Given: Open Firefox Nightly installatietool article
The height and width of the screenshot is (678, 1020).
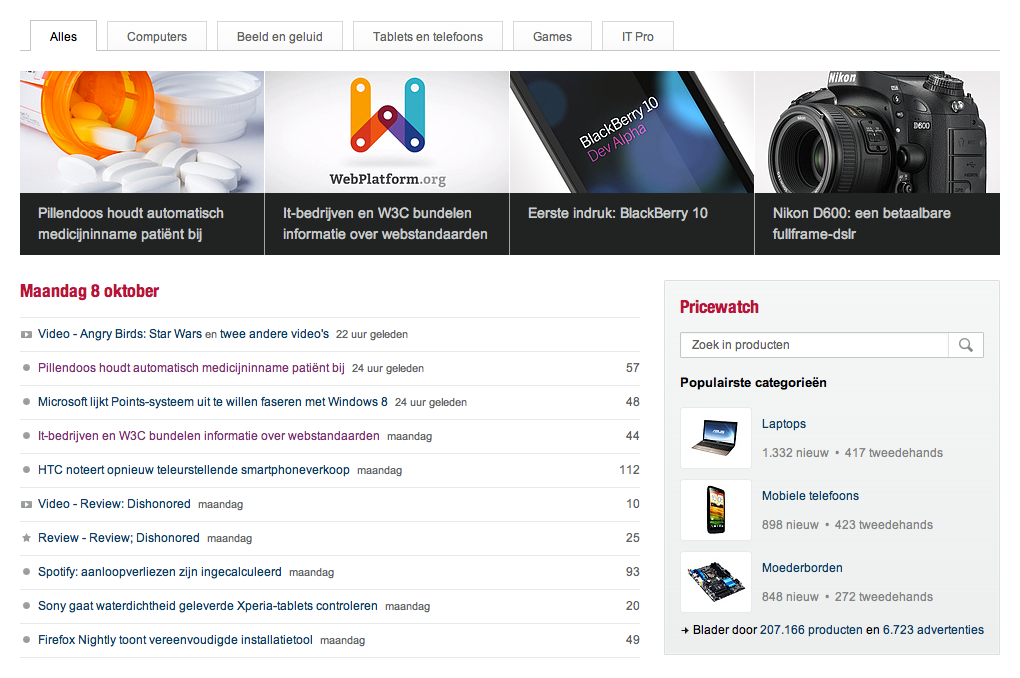Looking at the screenshot, I should coord(176,640).
